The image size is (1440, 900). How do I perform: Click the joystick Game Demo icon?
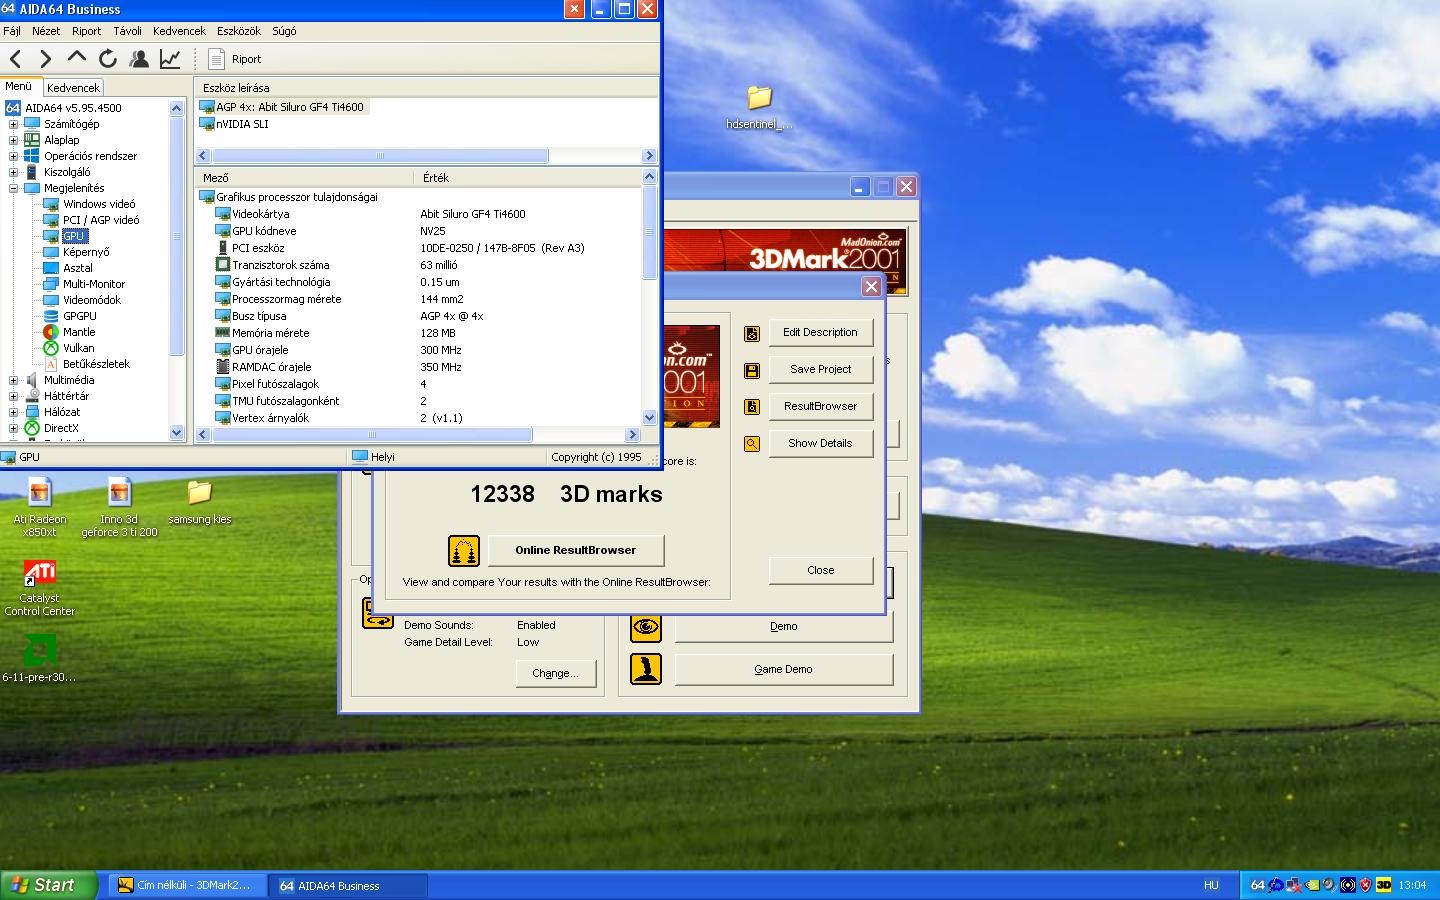[646, 669]
